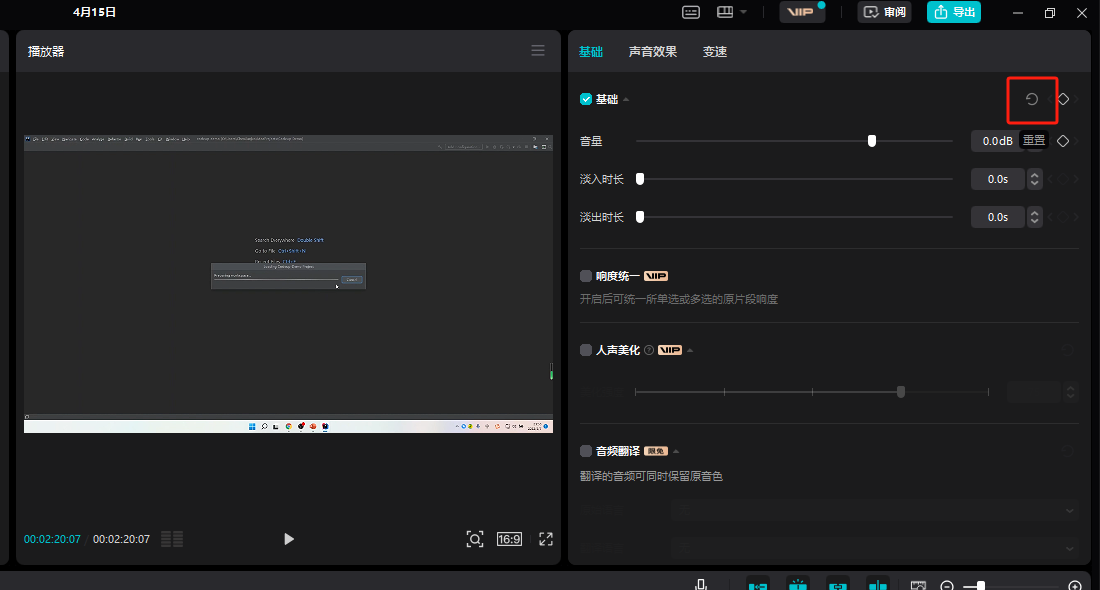Open the keyboard shortcuts icon in title bar

click(691, 12)
